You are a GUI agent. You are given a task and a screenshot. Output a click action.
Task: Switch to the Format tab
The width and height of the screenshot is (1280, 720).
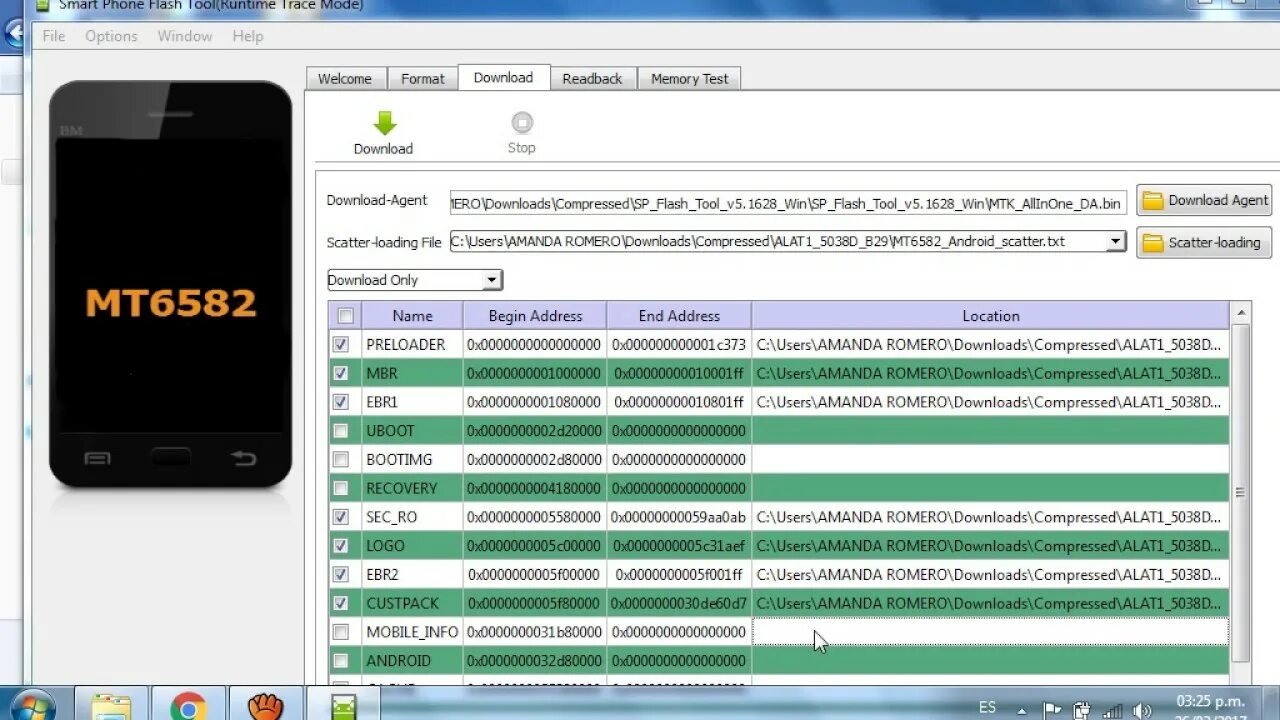click(x=423, y=79)
